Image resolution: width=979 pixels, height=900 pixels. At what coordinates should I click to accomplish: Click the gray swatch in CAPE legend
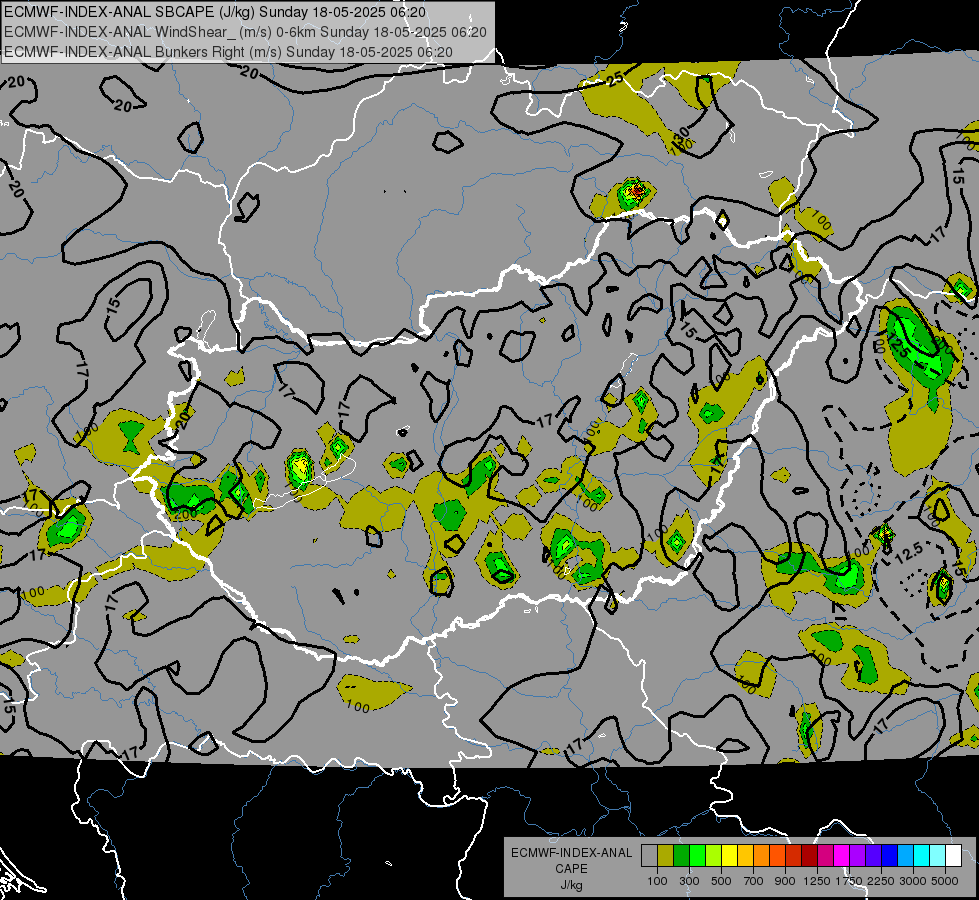click(649, 855)
